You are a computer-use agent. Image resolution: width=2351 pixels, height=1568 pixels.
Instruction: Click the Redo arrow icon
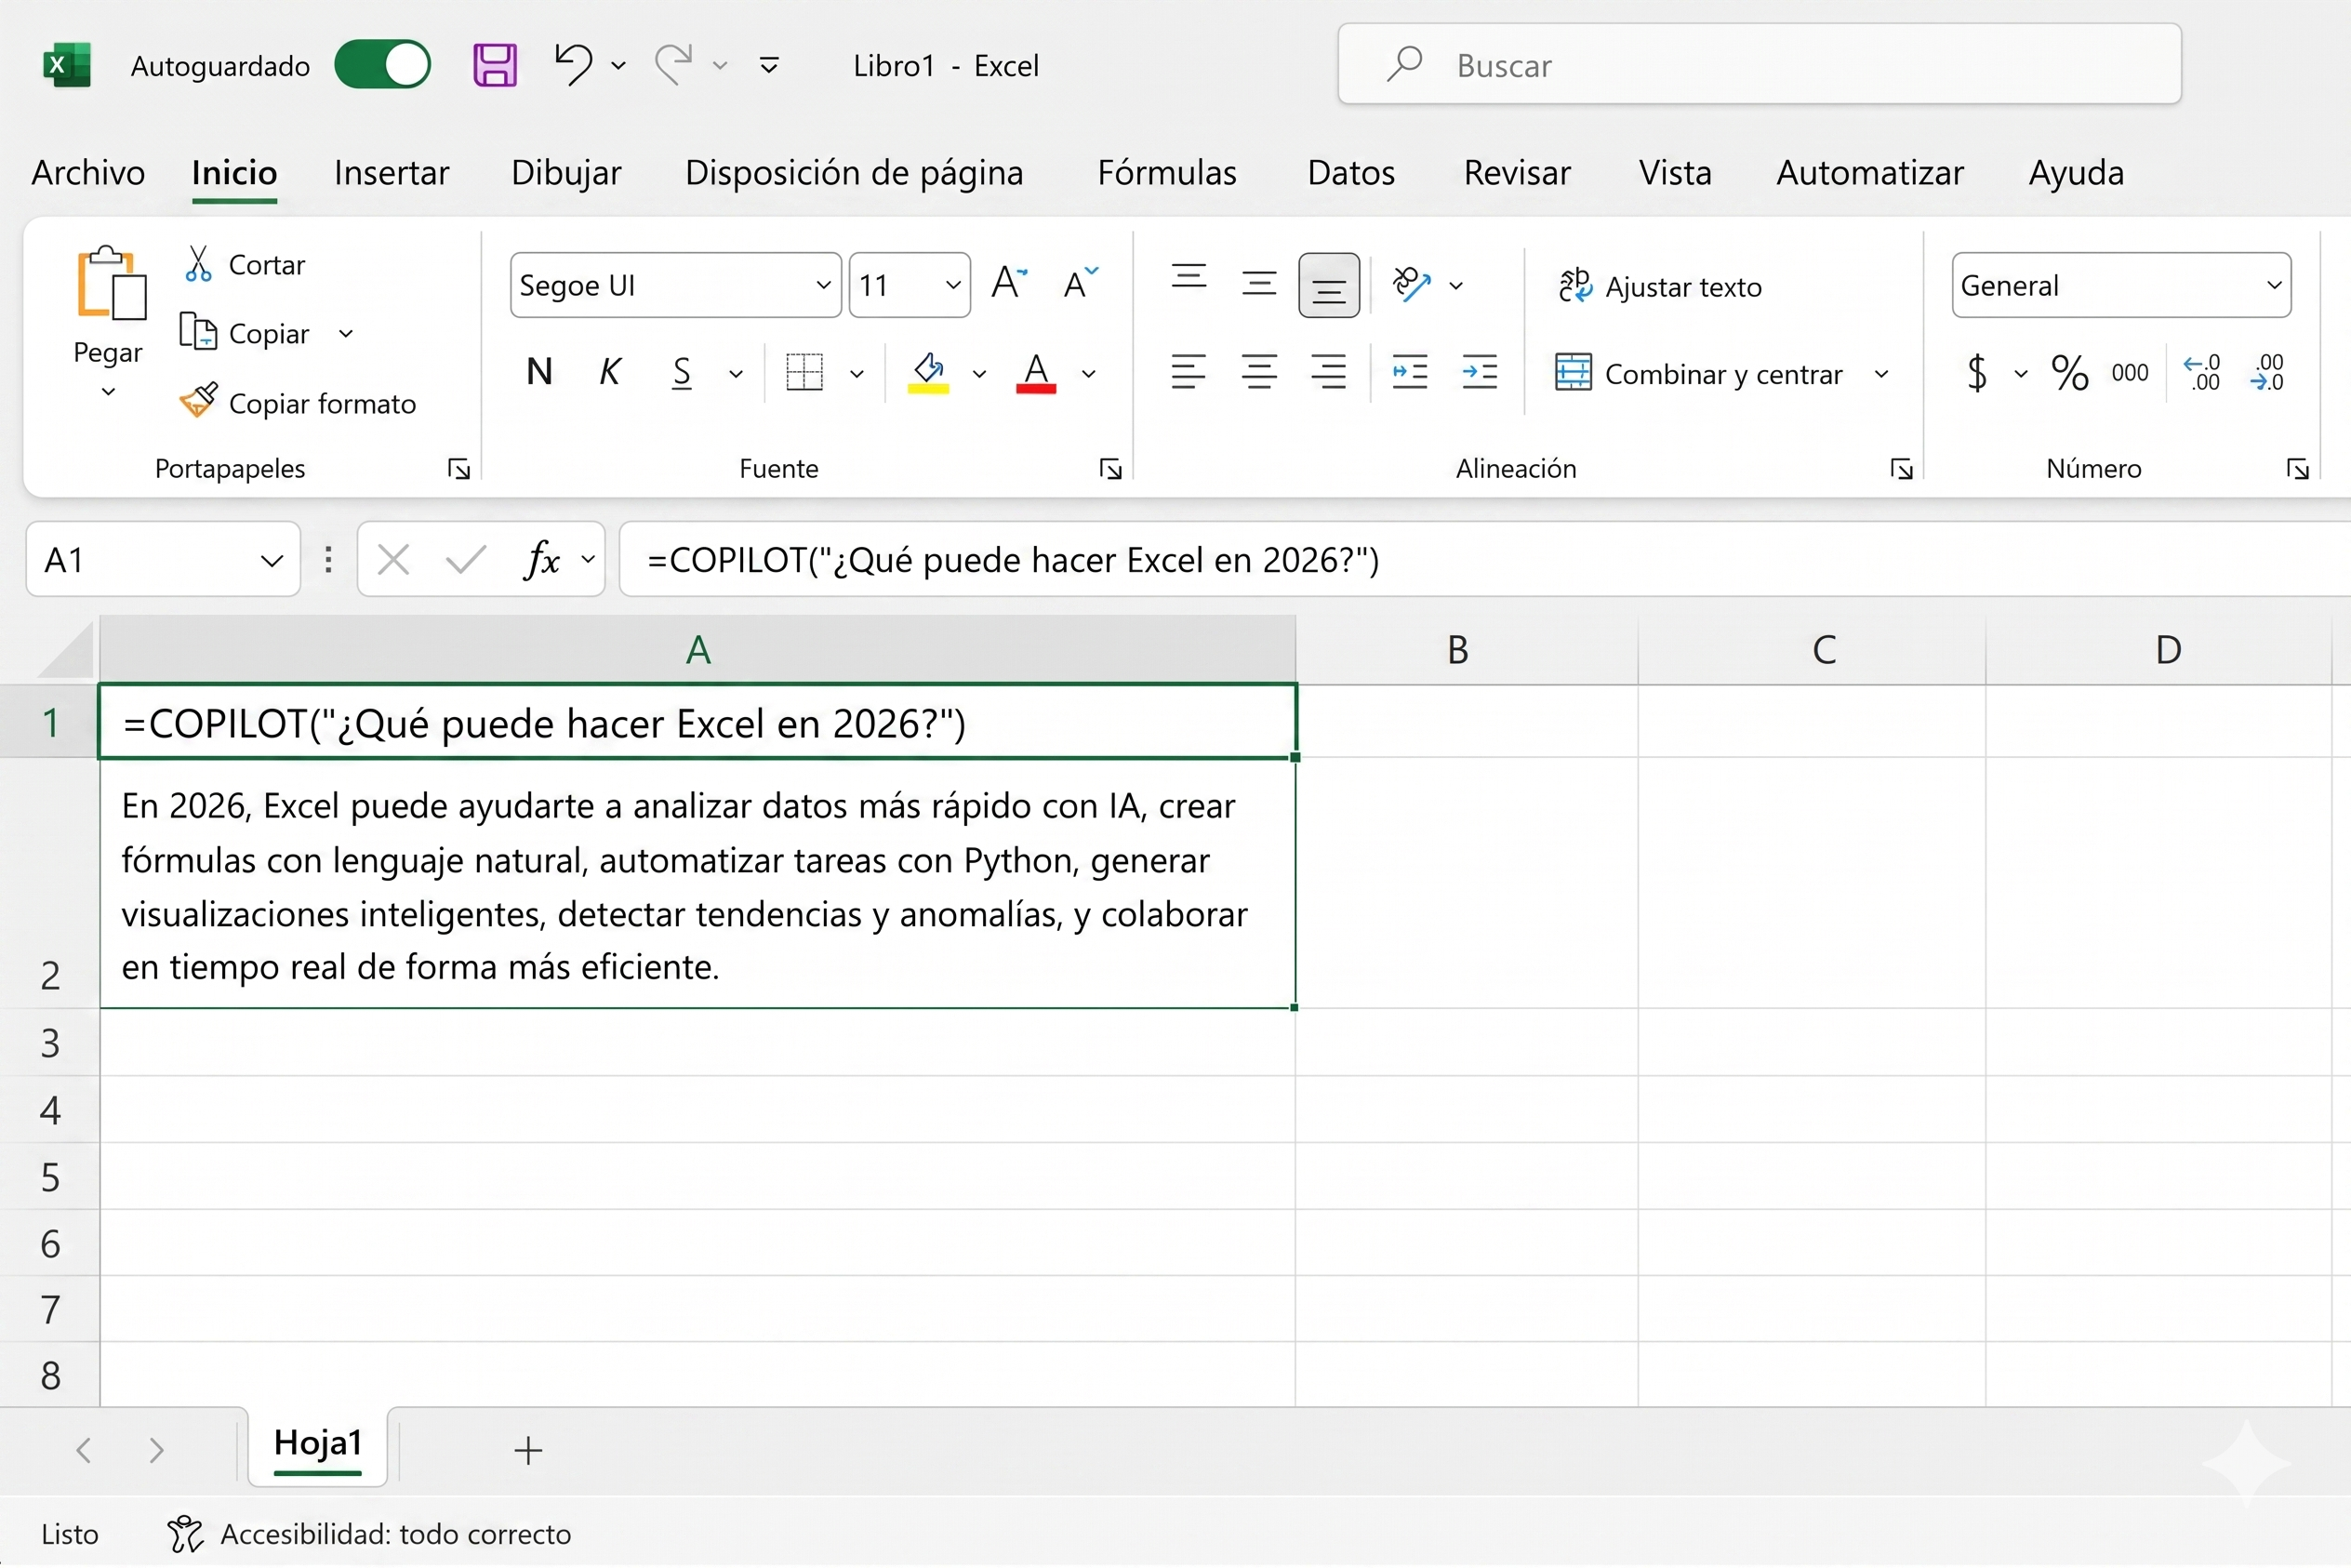pos(674,64)
